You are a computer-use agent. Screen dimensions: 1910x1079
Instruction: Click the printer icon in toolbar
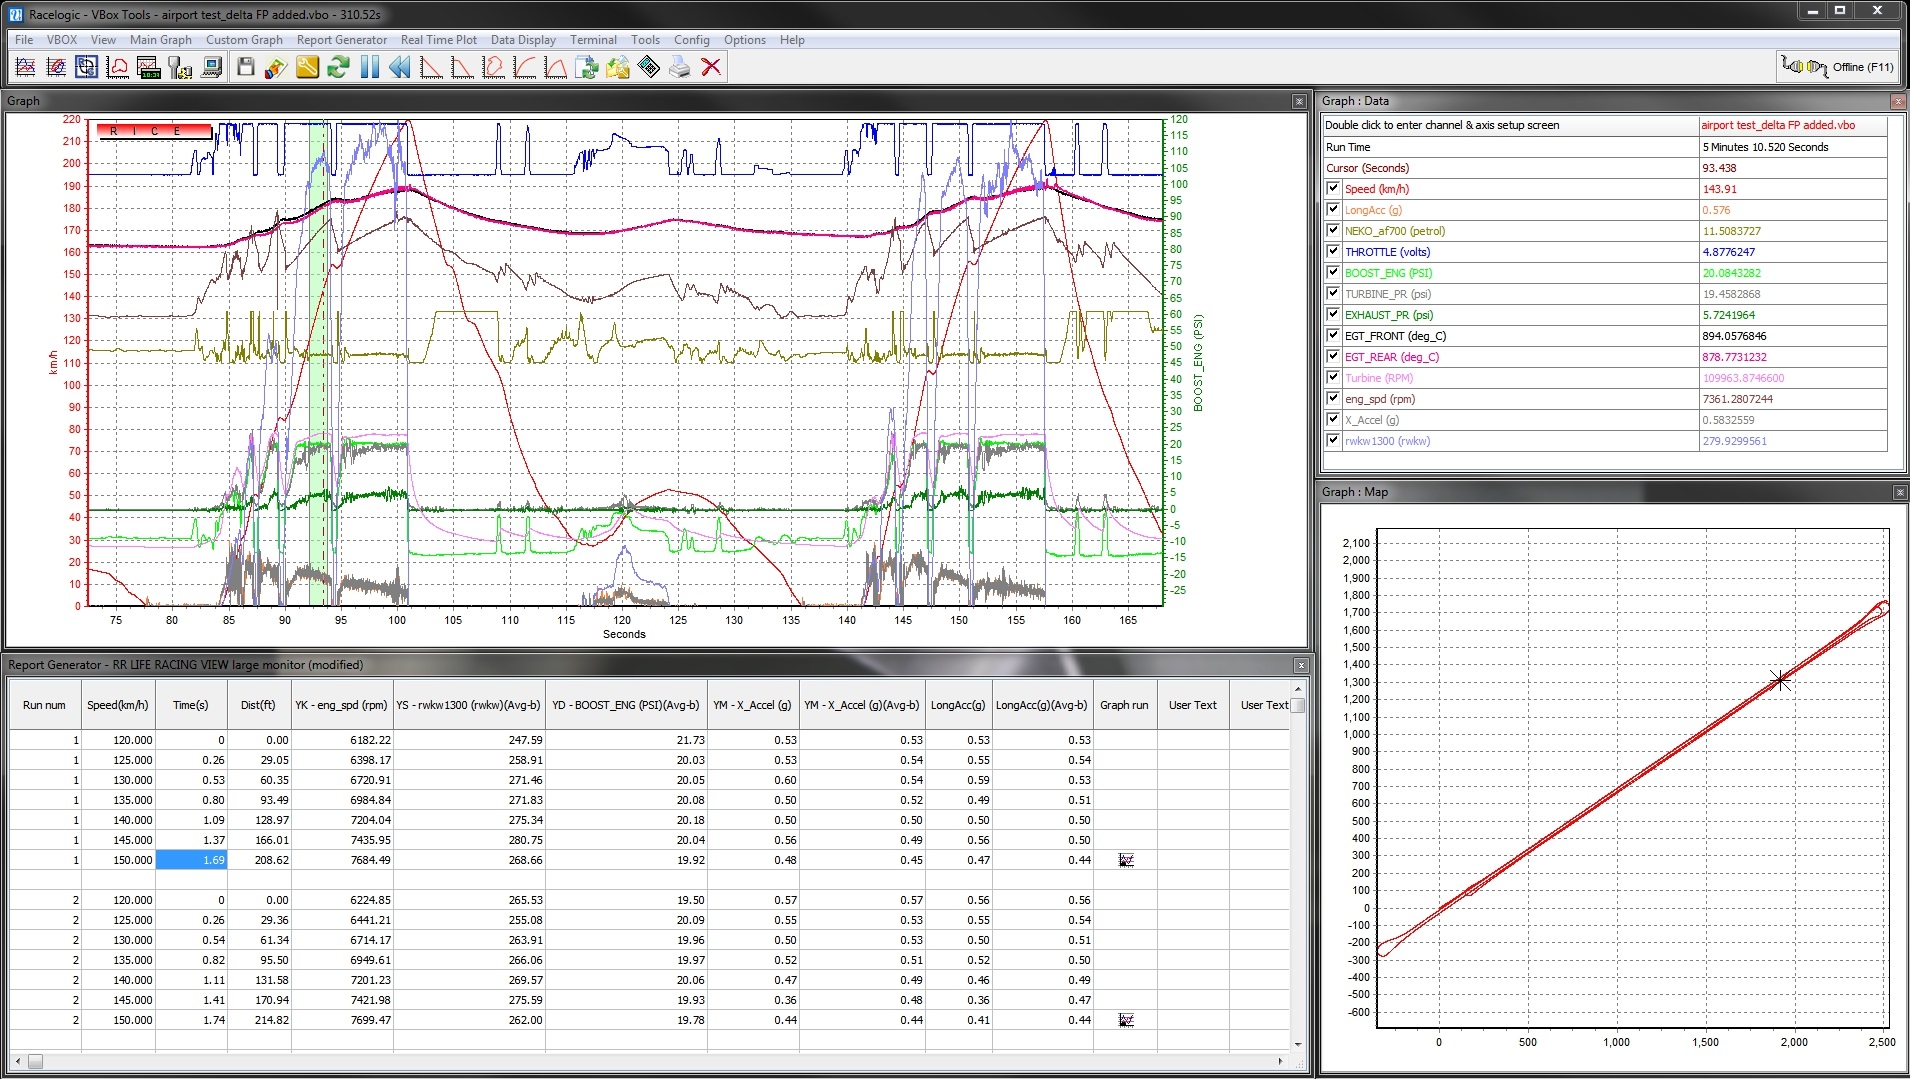coord(680,67)
